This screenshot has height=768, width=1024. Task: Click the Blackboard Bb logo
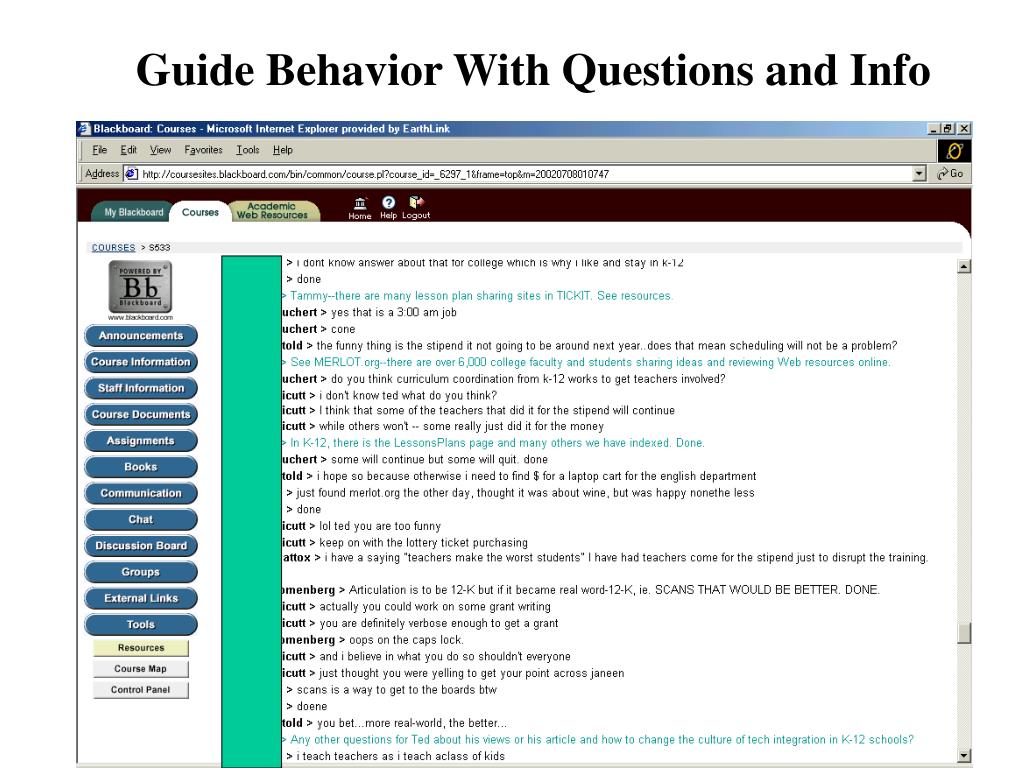[x=140, y=287]
